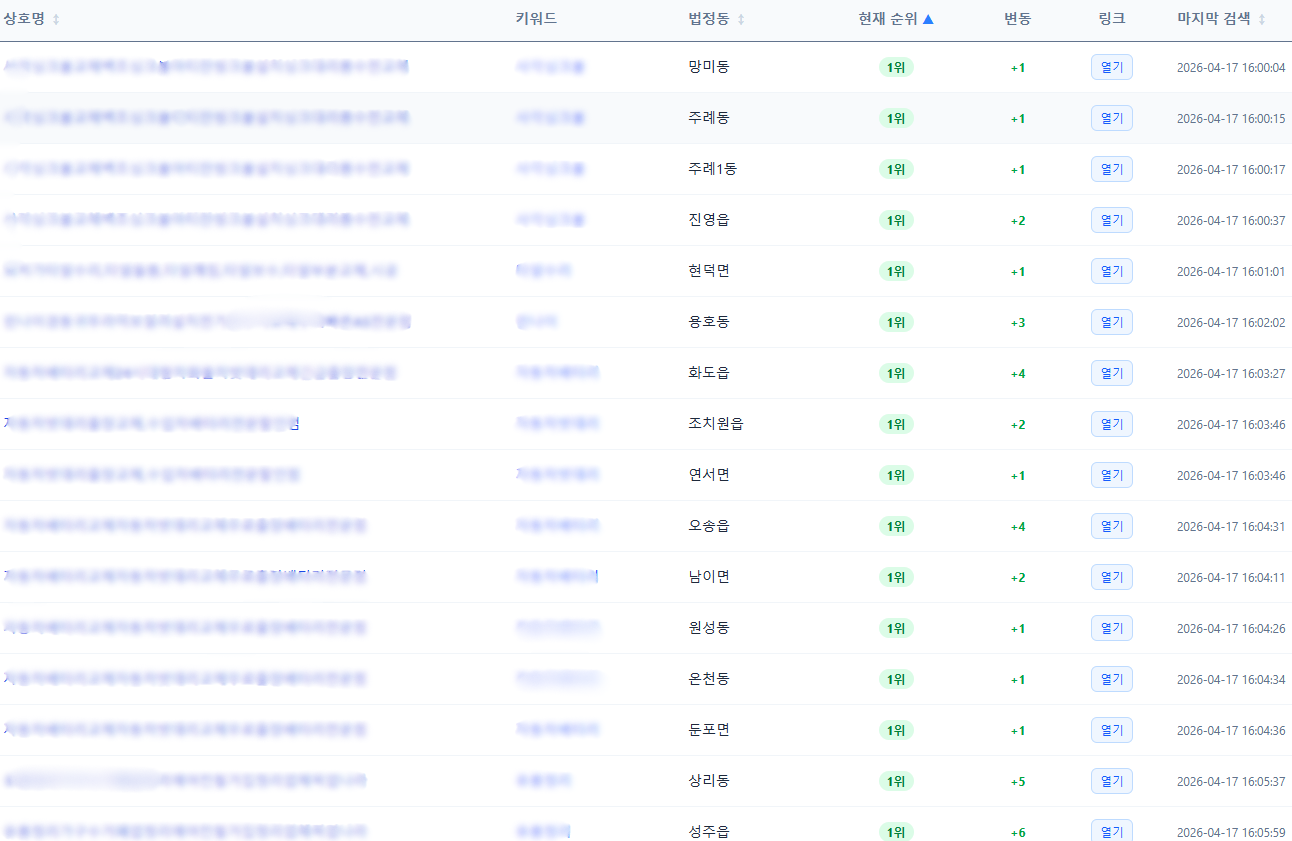The height and width of the screenshot is (841, 1292).
Task: Click the sort icon next to 마지막 검색
Action: (x=1262, y=20)
